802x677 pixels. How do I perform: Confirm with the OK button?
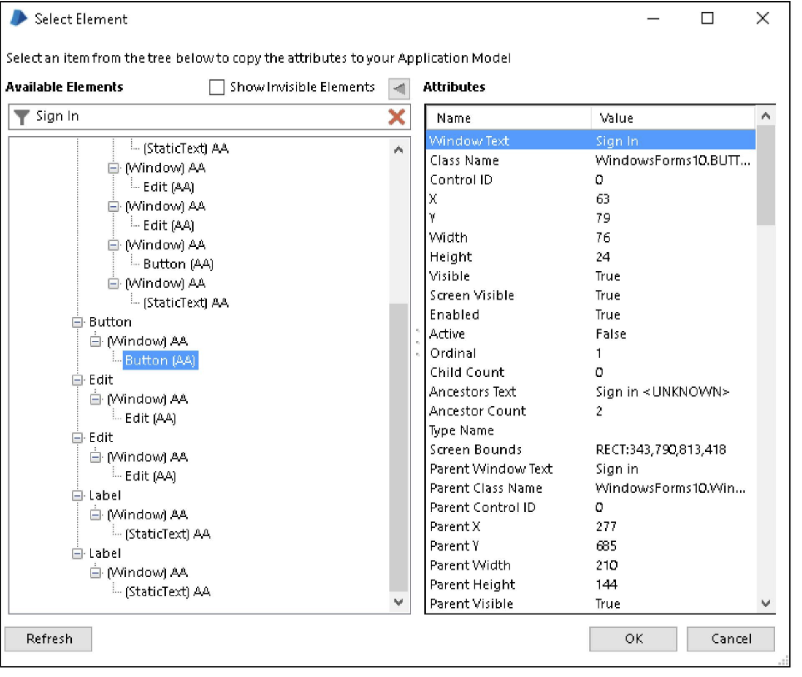coord(633,639)
